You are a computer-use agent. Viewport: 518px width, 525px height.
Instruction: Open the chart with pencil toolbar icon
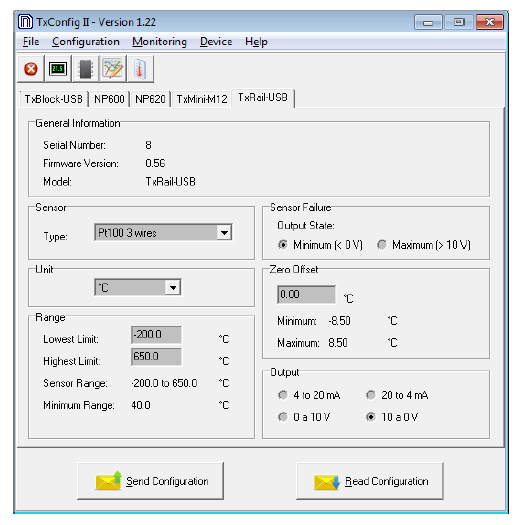(113, 69)
